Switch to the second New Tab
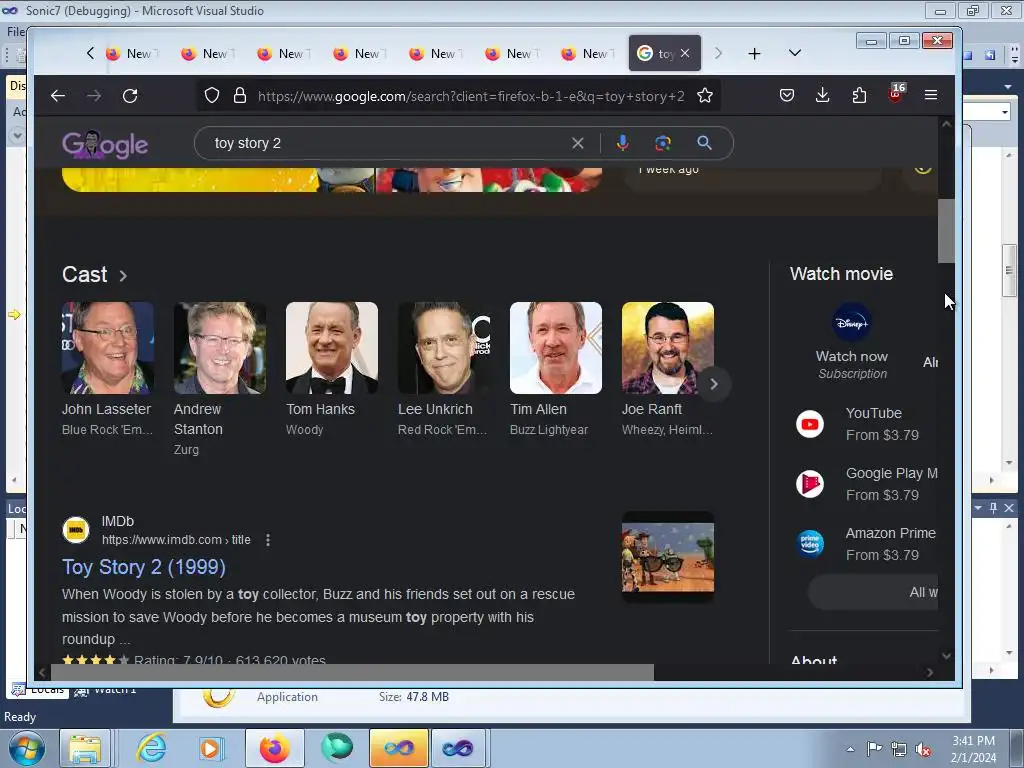 (206, 54)
